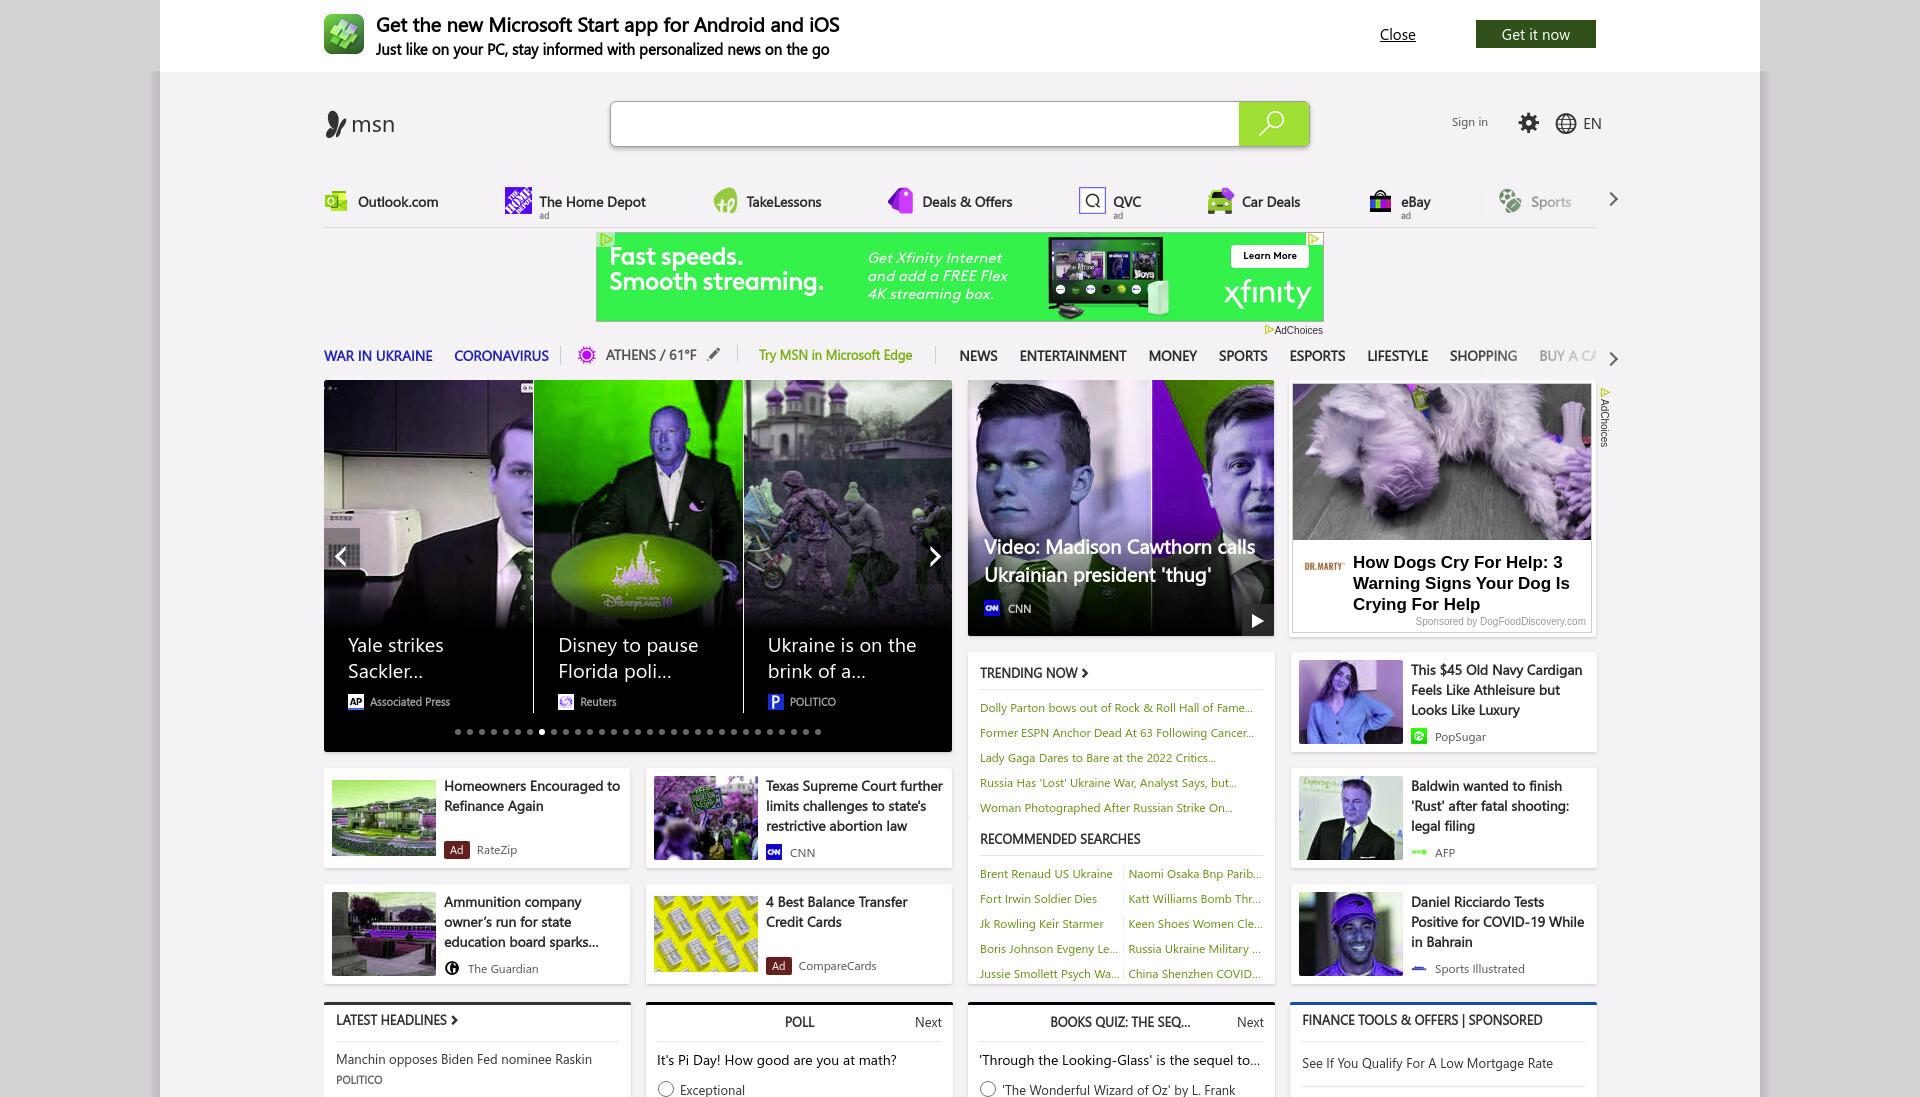The image size is (1920, 1097).
Task: Open the ENTERTAINMENT tab
Action: 1073,356
